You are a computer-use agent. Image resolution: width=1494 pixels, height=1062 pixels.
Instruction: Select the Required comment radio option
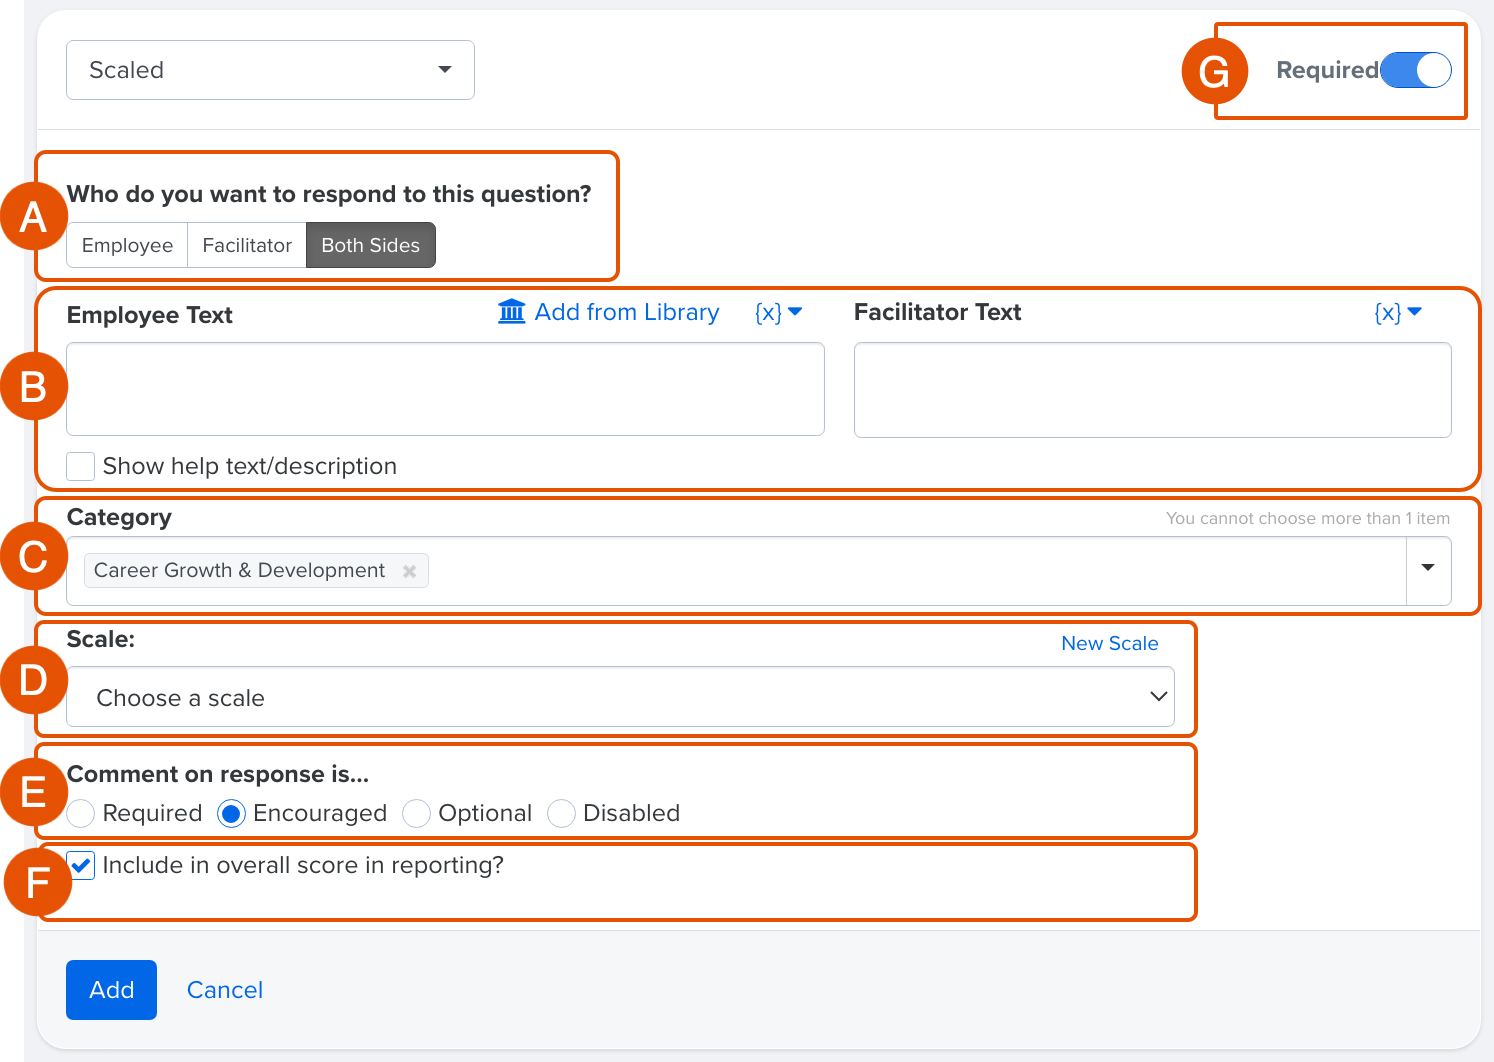[x=81, y=814]
